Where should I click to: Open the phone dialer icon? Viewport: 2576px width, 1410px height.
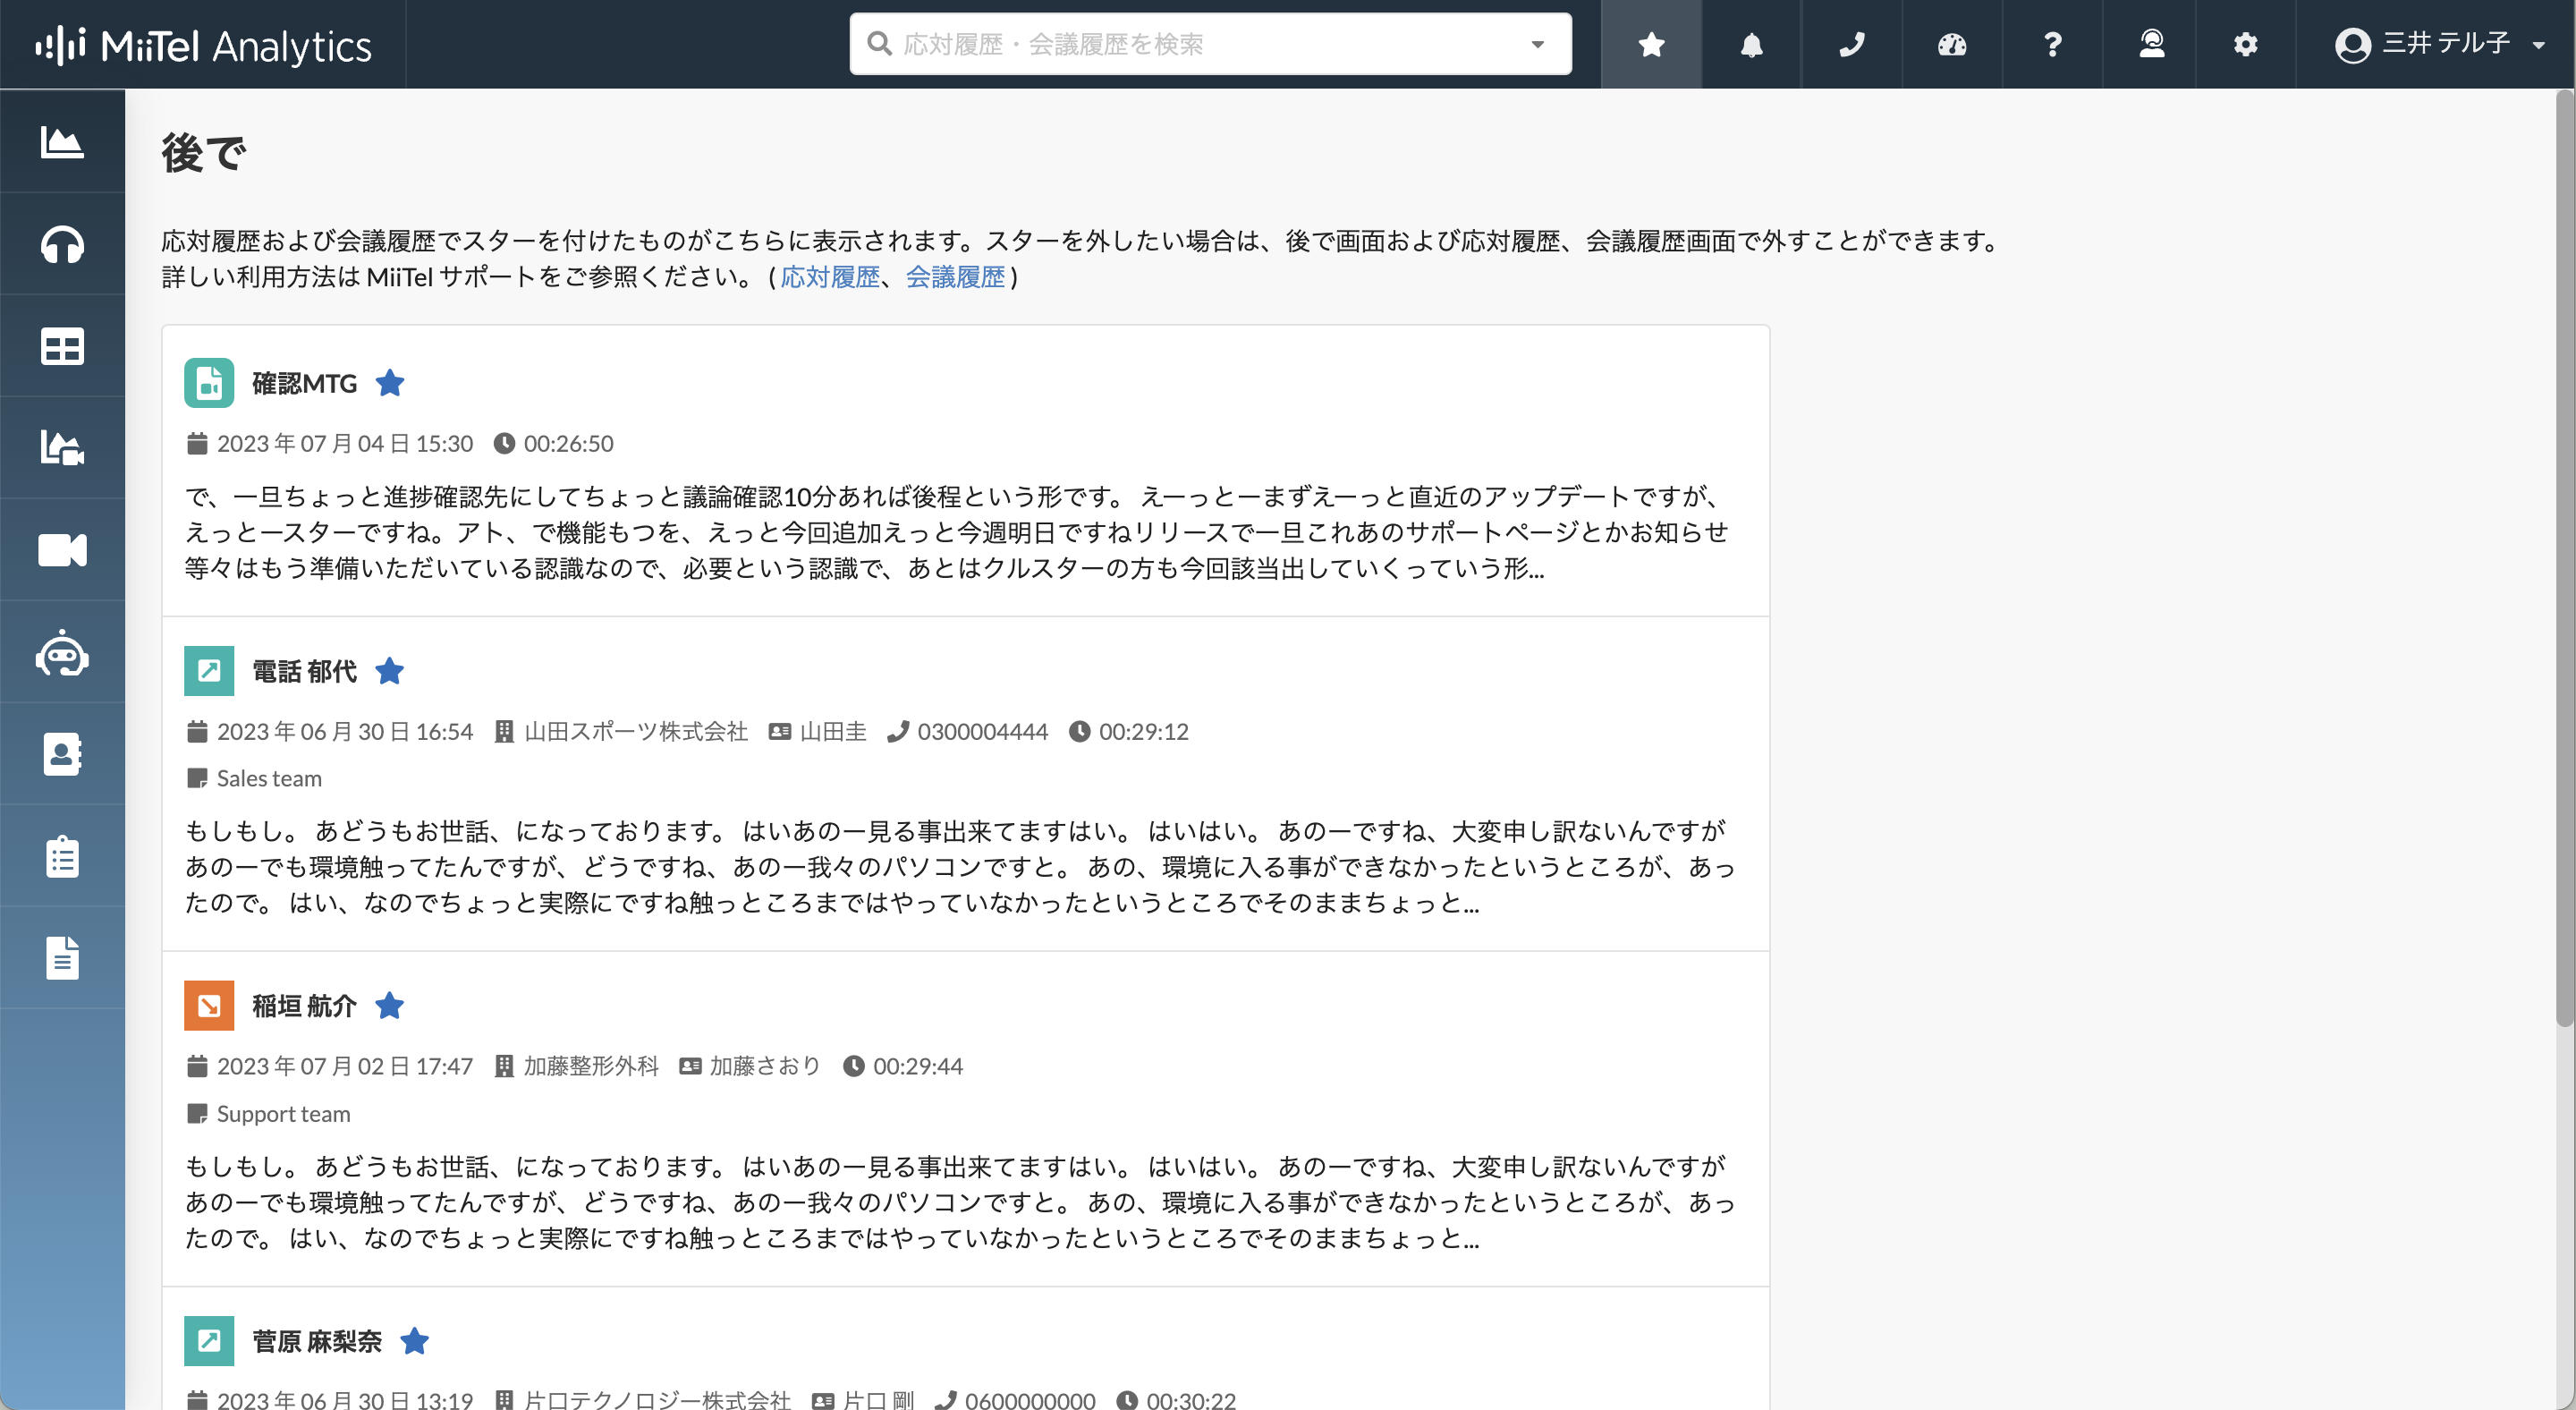1851,44
